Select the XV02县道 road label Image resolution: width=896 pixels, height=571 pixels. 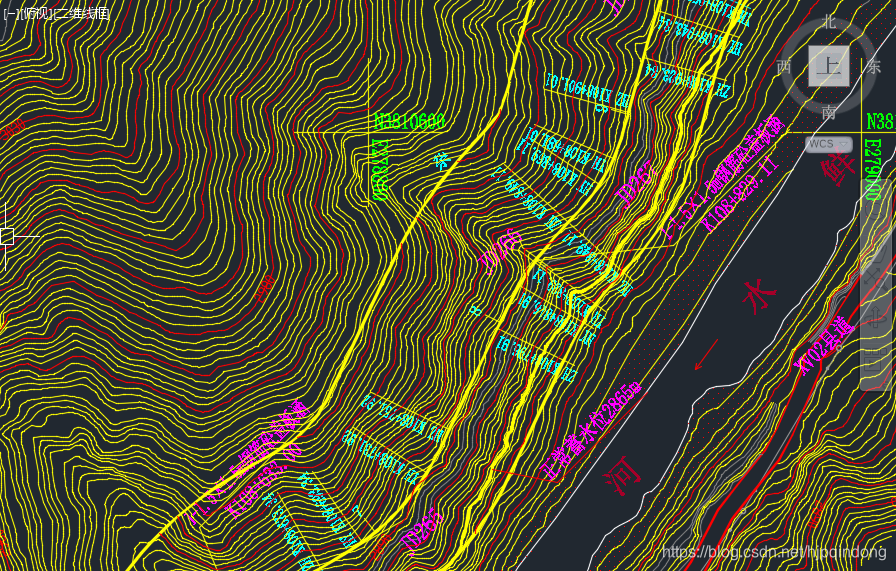pyautogui.click(x=826, y=345)
